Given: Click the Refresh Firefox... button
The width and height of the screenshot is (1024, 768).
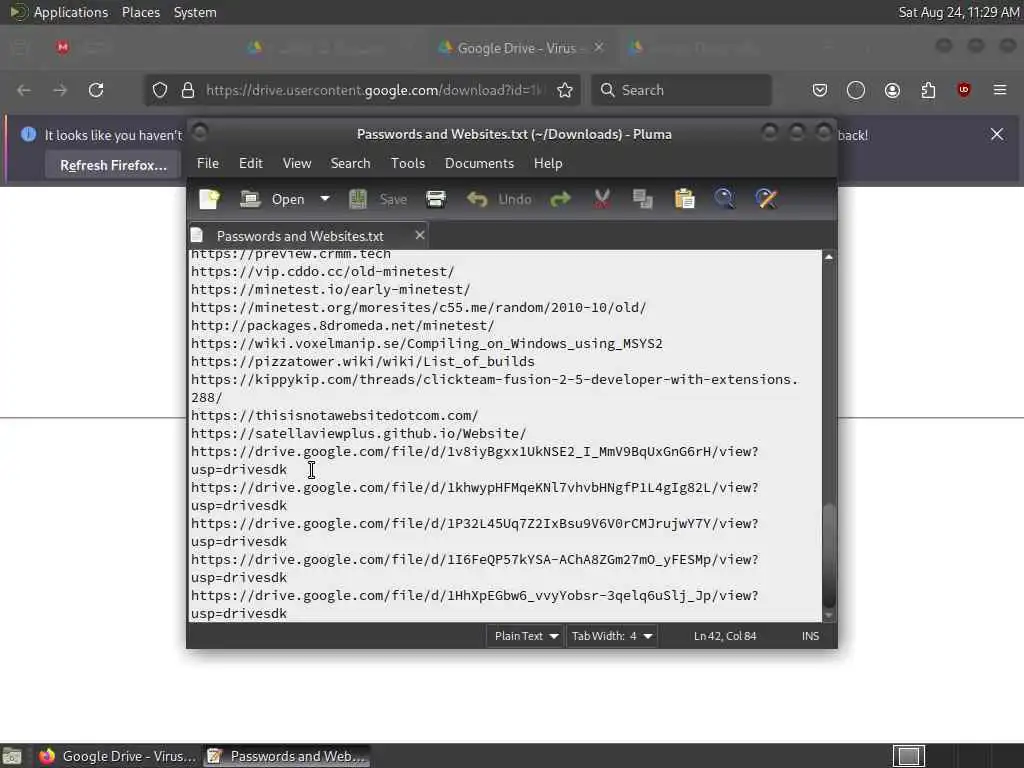Looking at the screenshot, I should click(113, 165).
